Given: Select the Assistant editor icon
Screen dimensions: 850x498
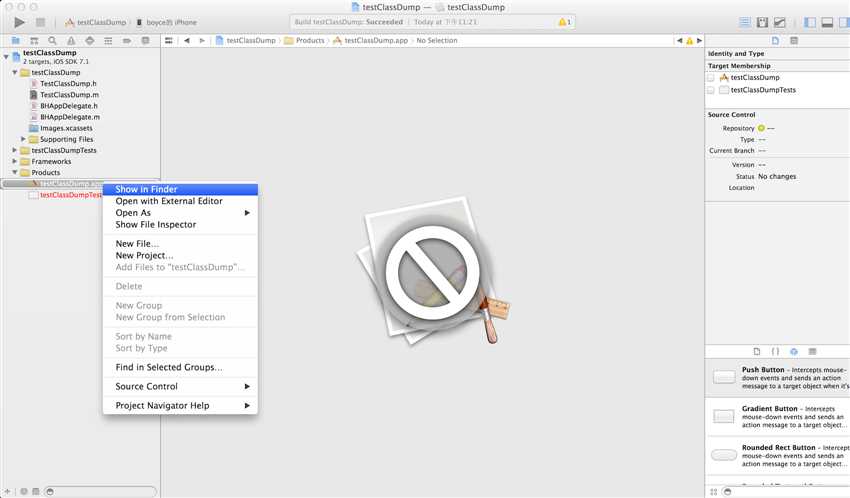Looking at the screenshot, I should [763, 22].
